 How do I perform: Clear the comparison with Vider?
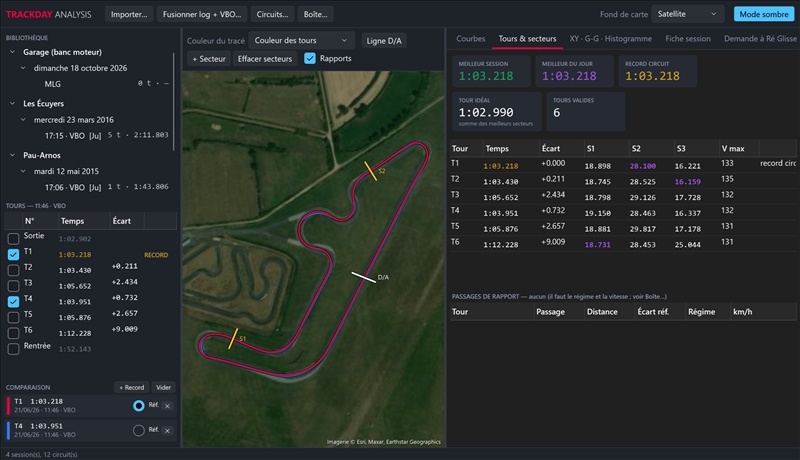163,388
